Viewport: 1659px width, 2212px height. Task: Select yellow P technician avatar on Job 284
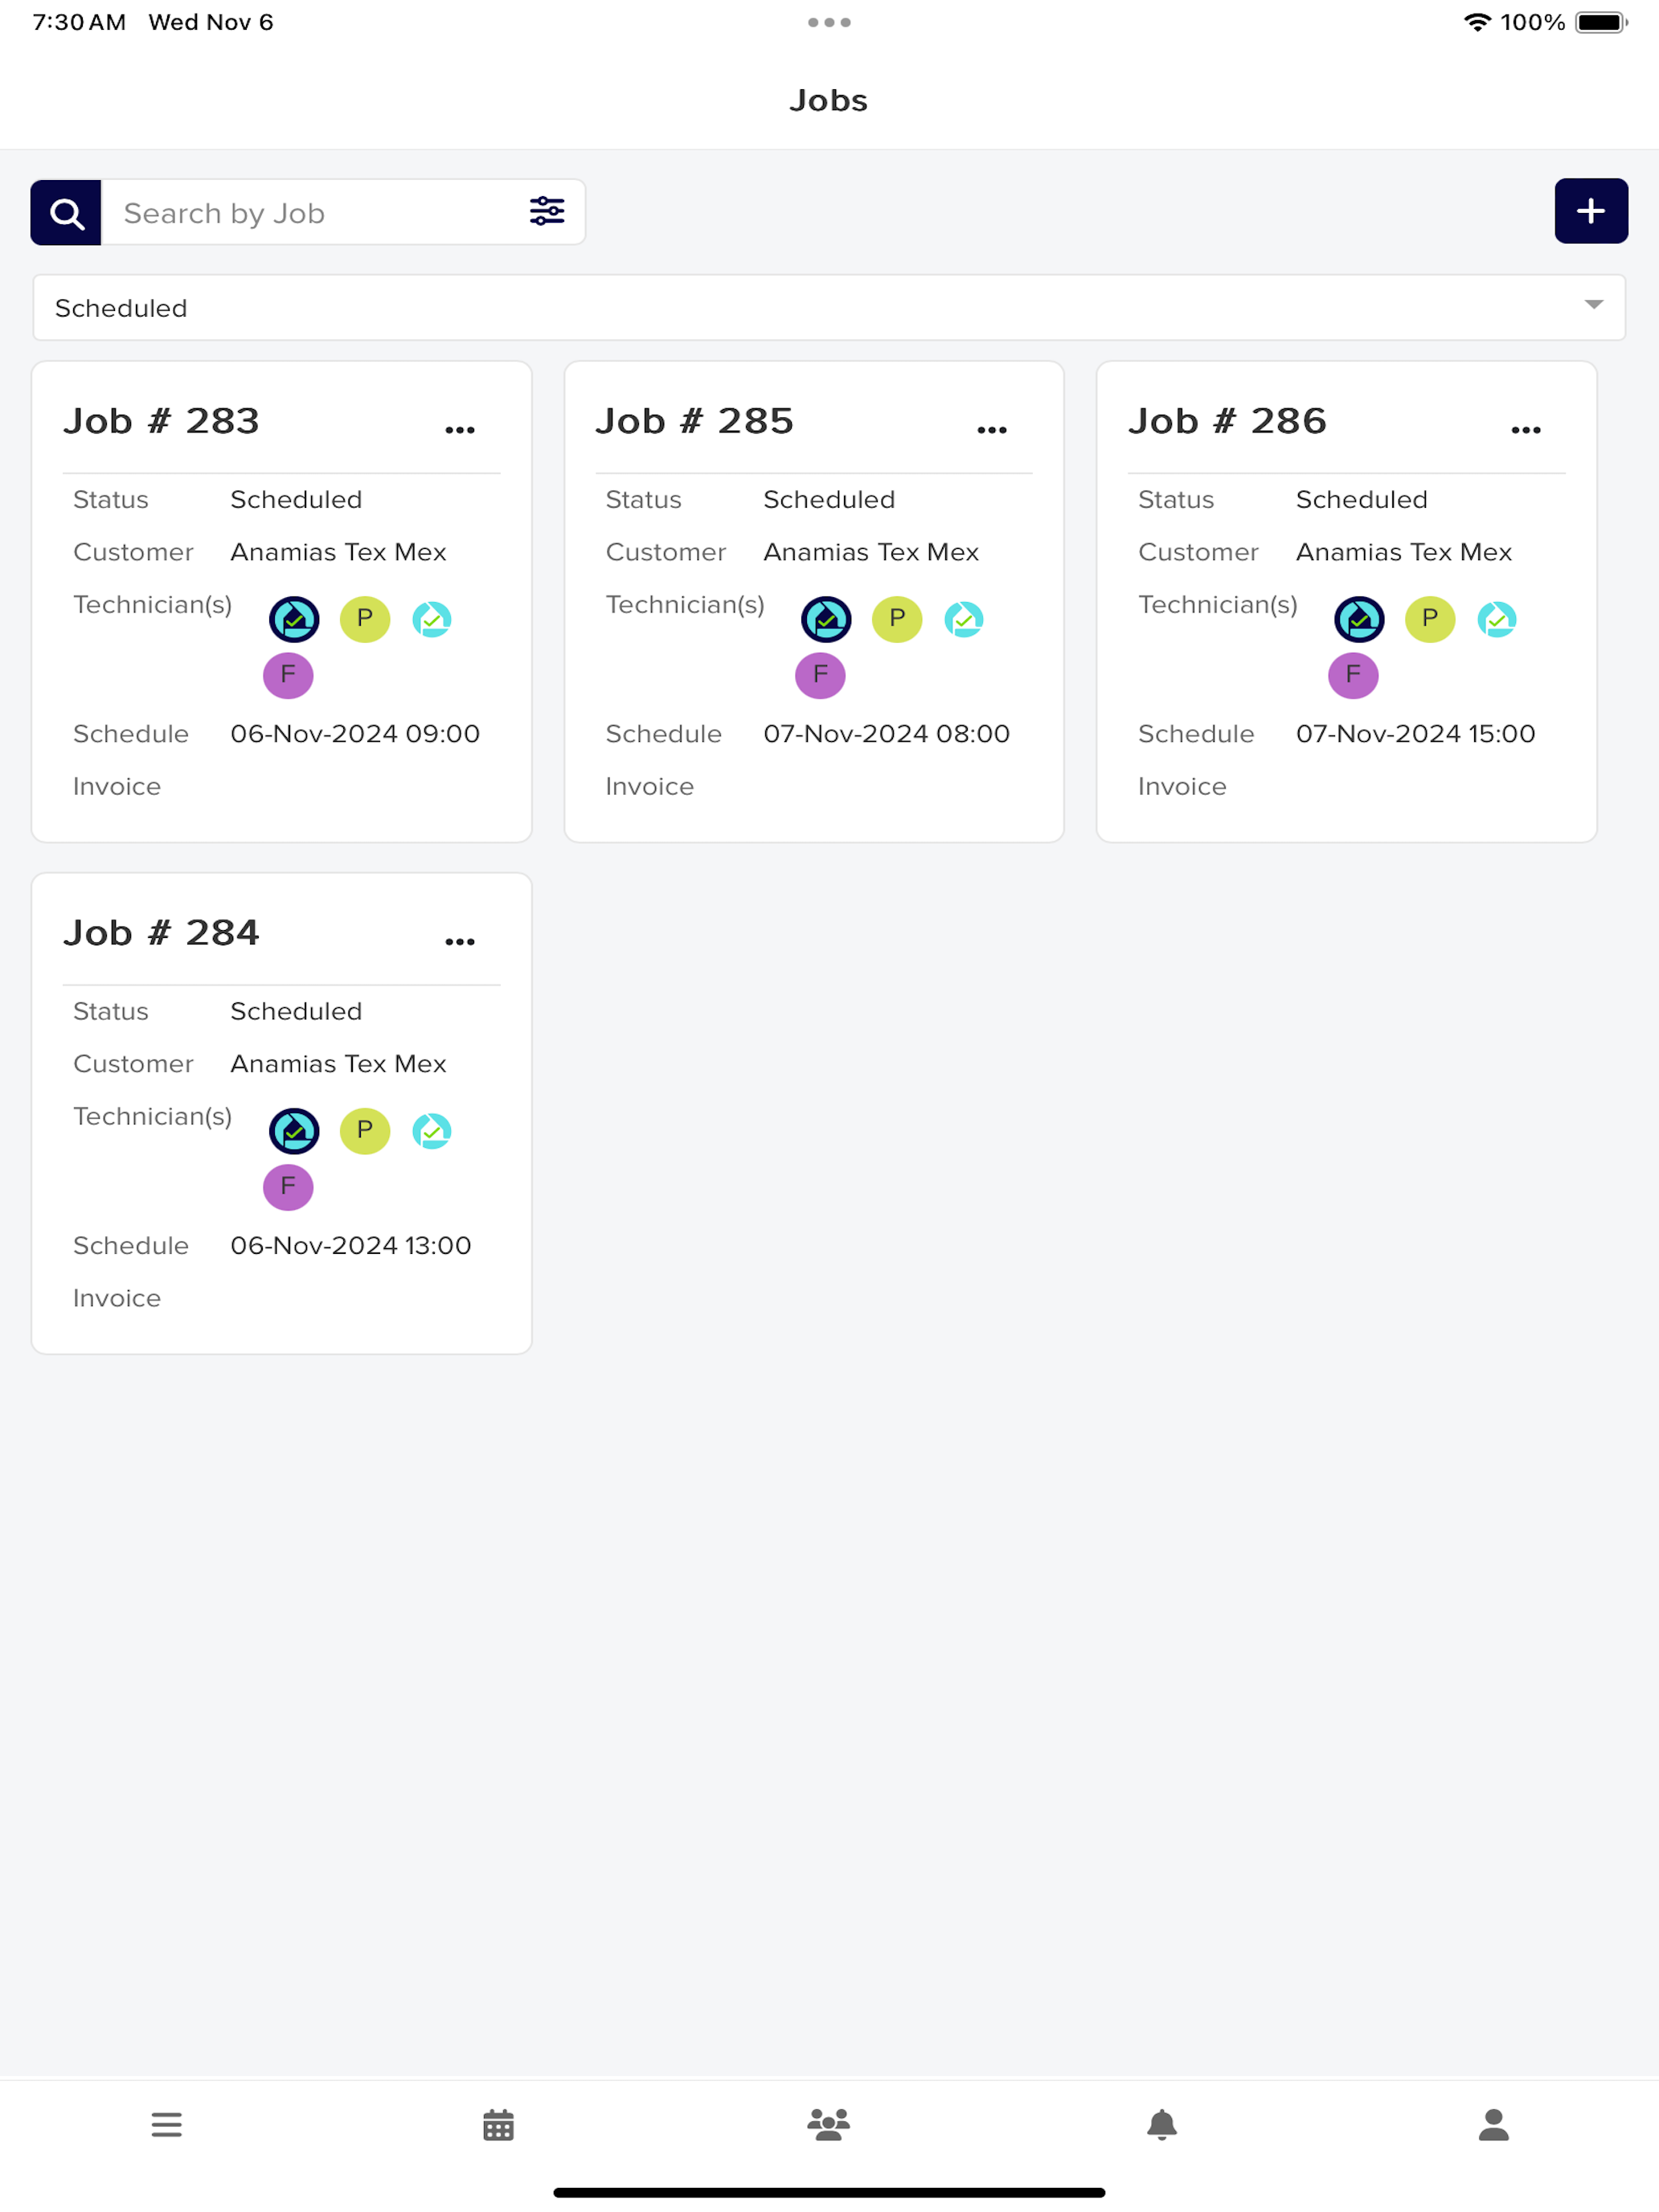[x=365, y=1131]
